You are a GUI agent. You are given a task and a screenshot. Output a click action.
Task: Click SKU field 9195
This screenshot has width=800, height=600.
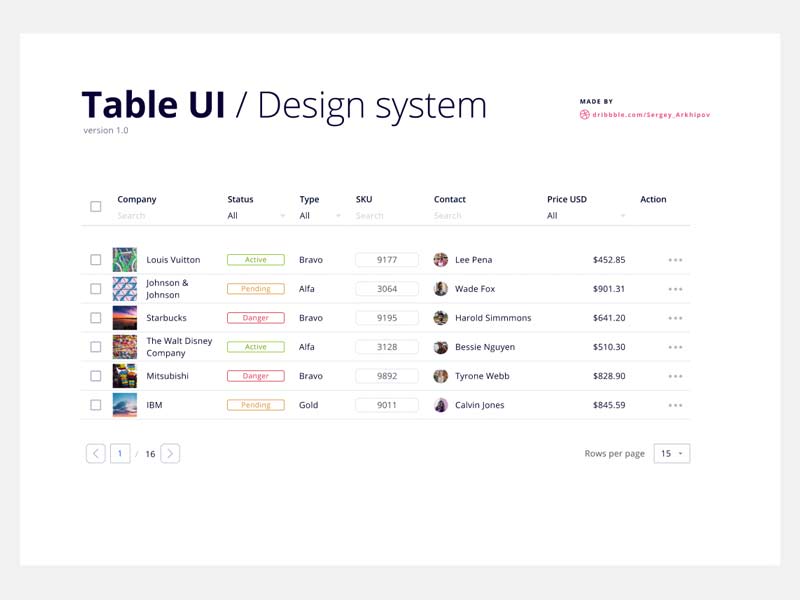pos(387,318)
